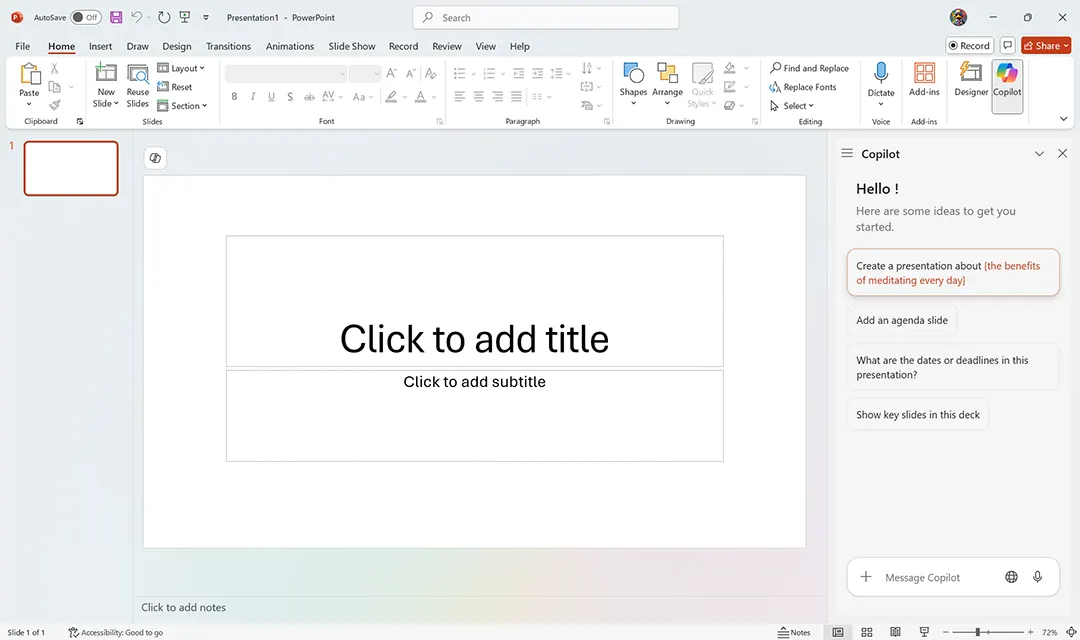Toggle italic formatting

[x=252, y=96]
